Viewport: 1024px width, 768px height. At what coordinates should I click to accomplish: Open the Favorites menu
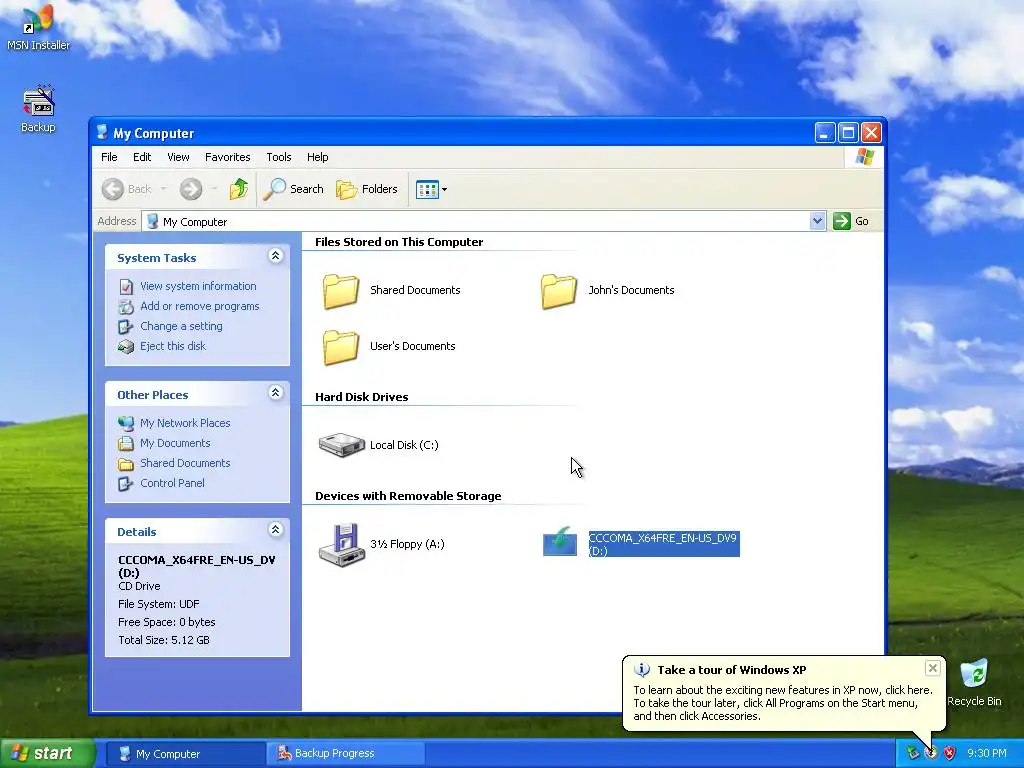(227, 157)
